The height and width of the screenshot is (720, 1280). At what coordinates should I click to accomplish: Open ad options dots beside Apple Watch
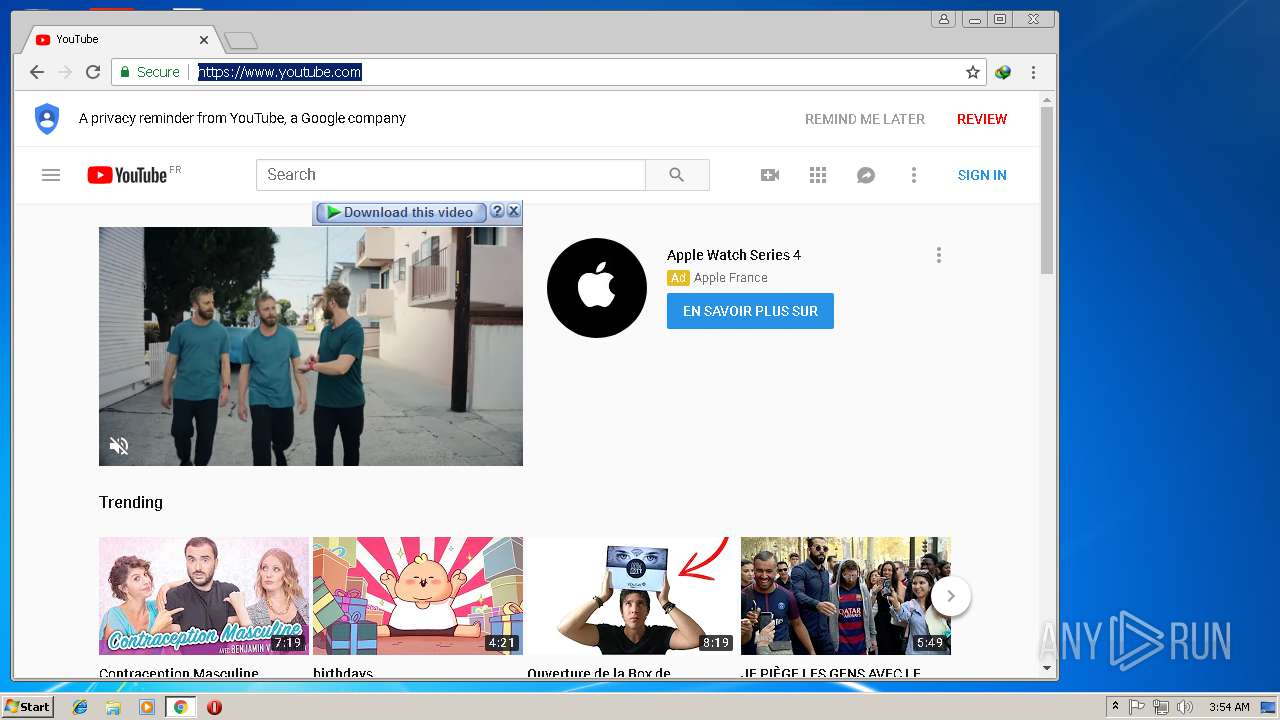[x=938, y=255]
